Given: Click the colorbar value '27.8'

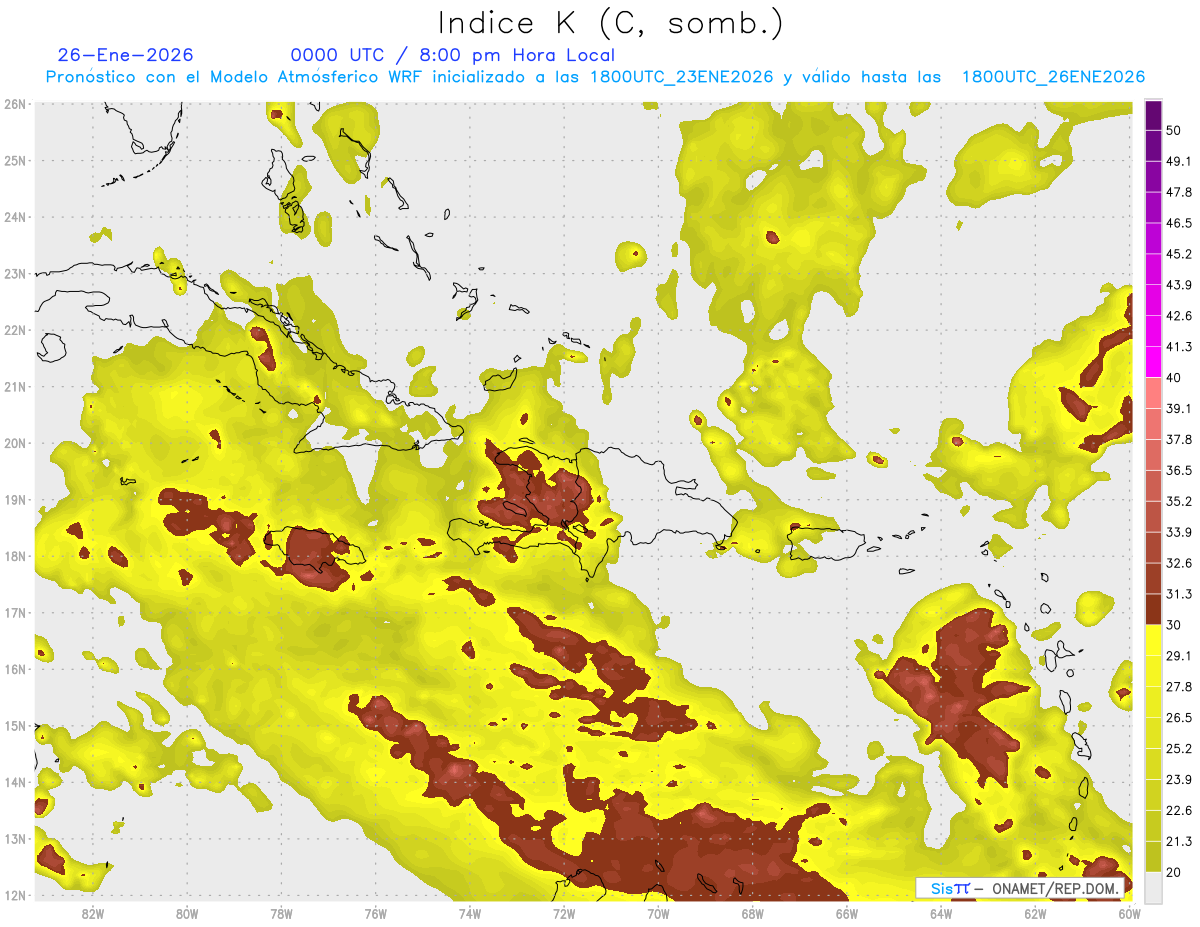Looking at the screenshot, I should click(x=1178, y=687).
